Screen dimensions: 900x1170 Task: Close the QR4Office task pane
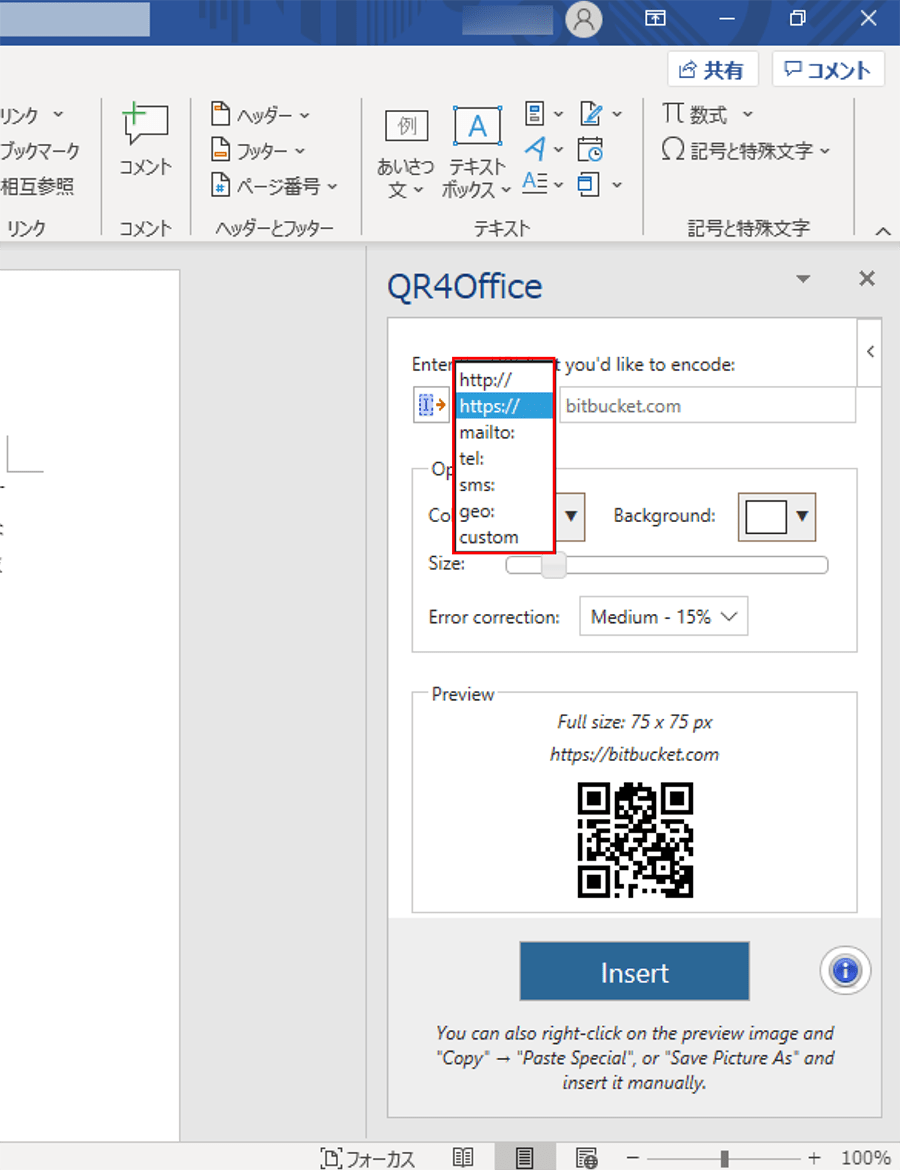866,279
